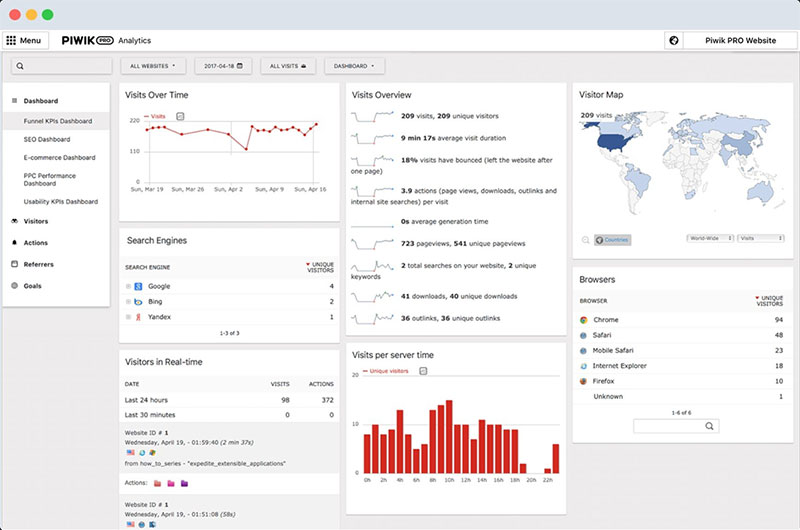The width and height of the screenshot is (800, 530).
Task: Click the Visitors binoculars icon in sidebar
Action: click(x=14, y=221)
